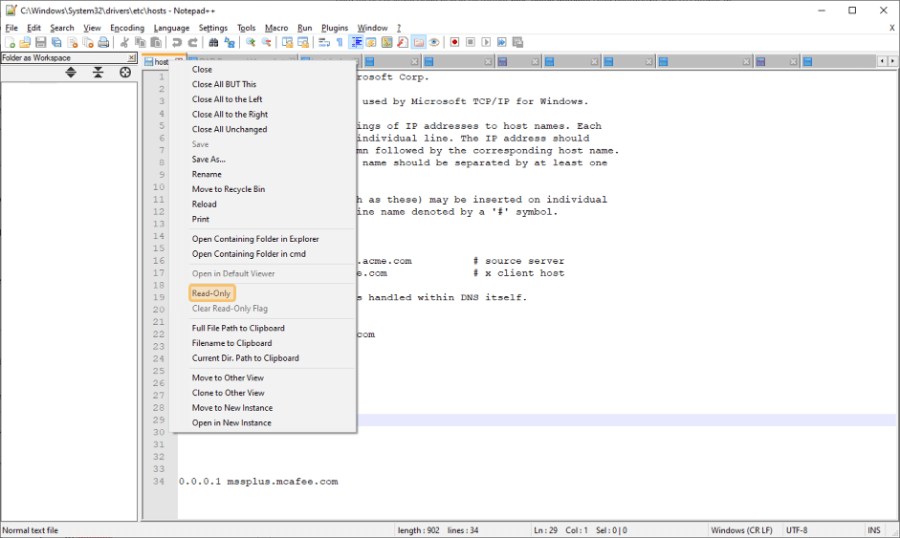The width and height of the screenshot is (900, 538).
Task: Click the Locate Current File panel icon
Action: click(125, 72)
